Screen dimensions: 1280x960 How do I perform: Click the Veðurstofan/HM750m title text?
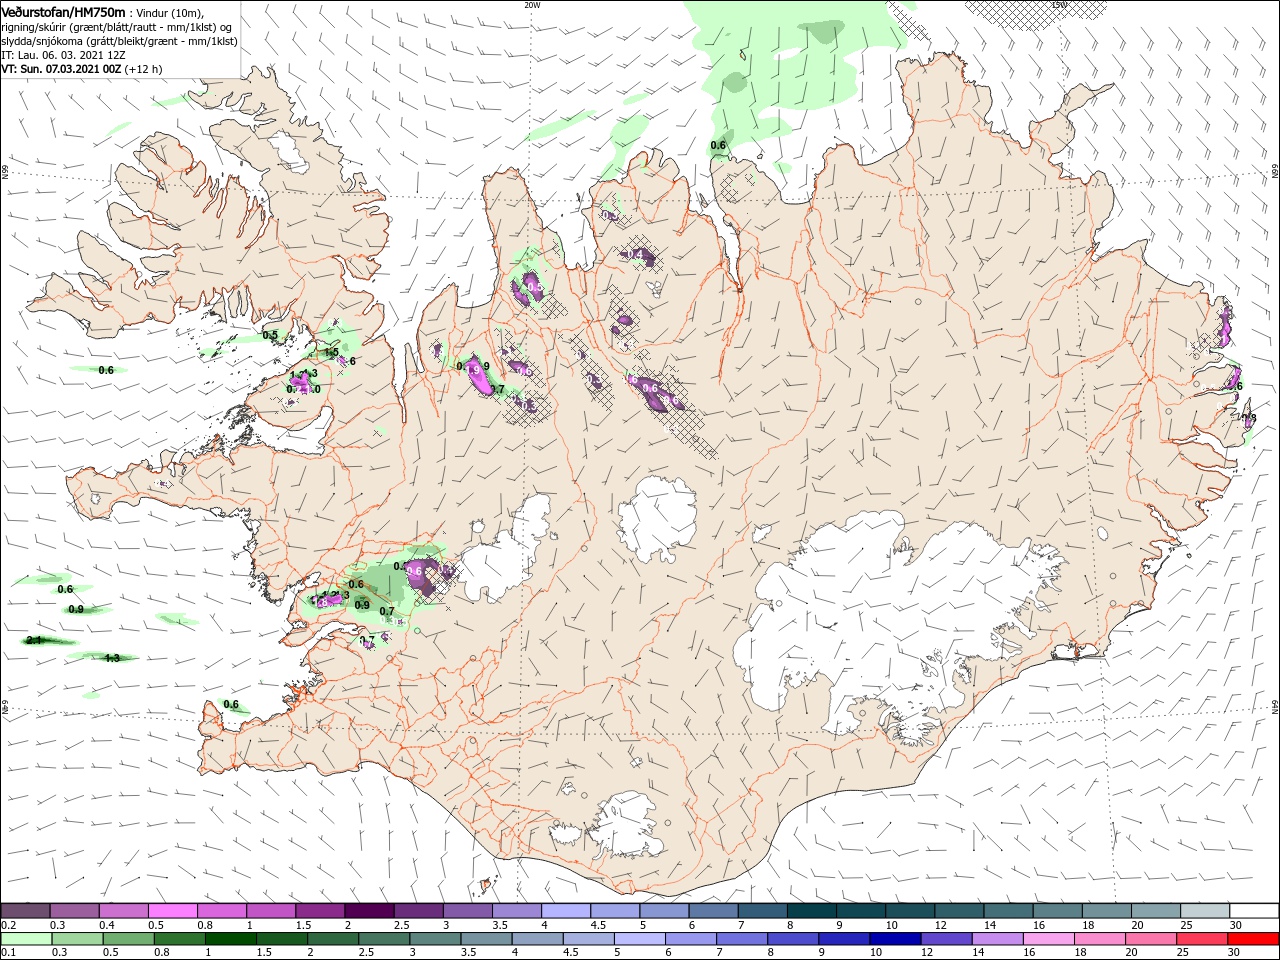click(x=63, y=11)
